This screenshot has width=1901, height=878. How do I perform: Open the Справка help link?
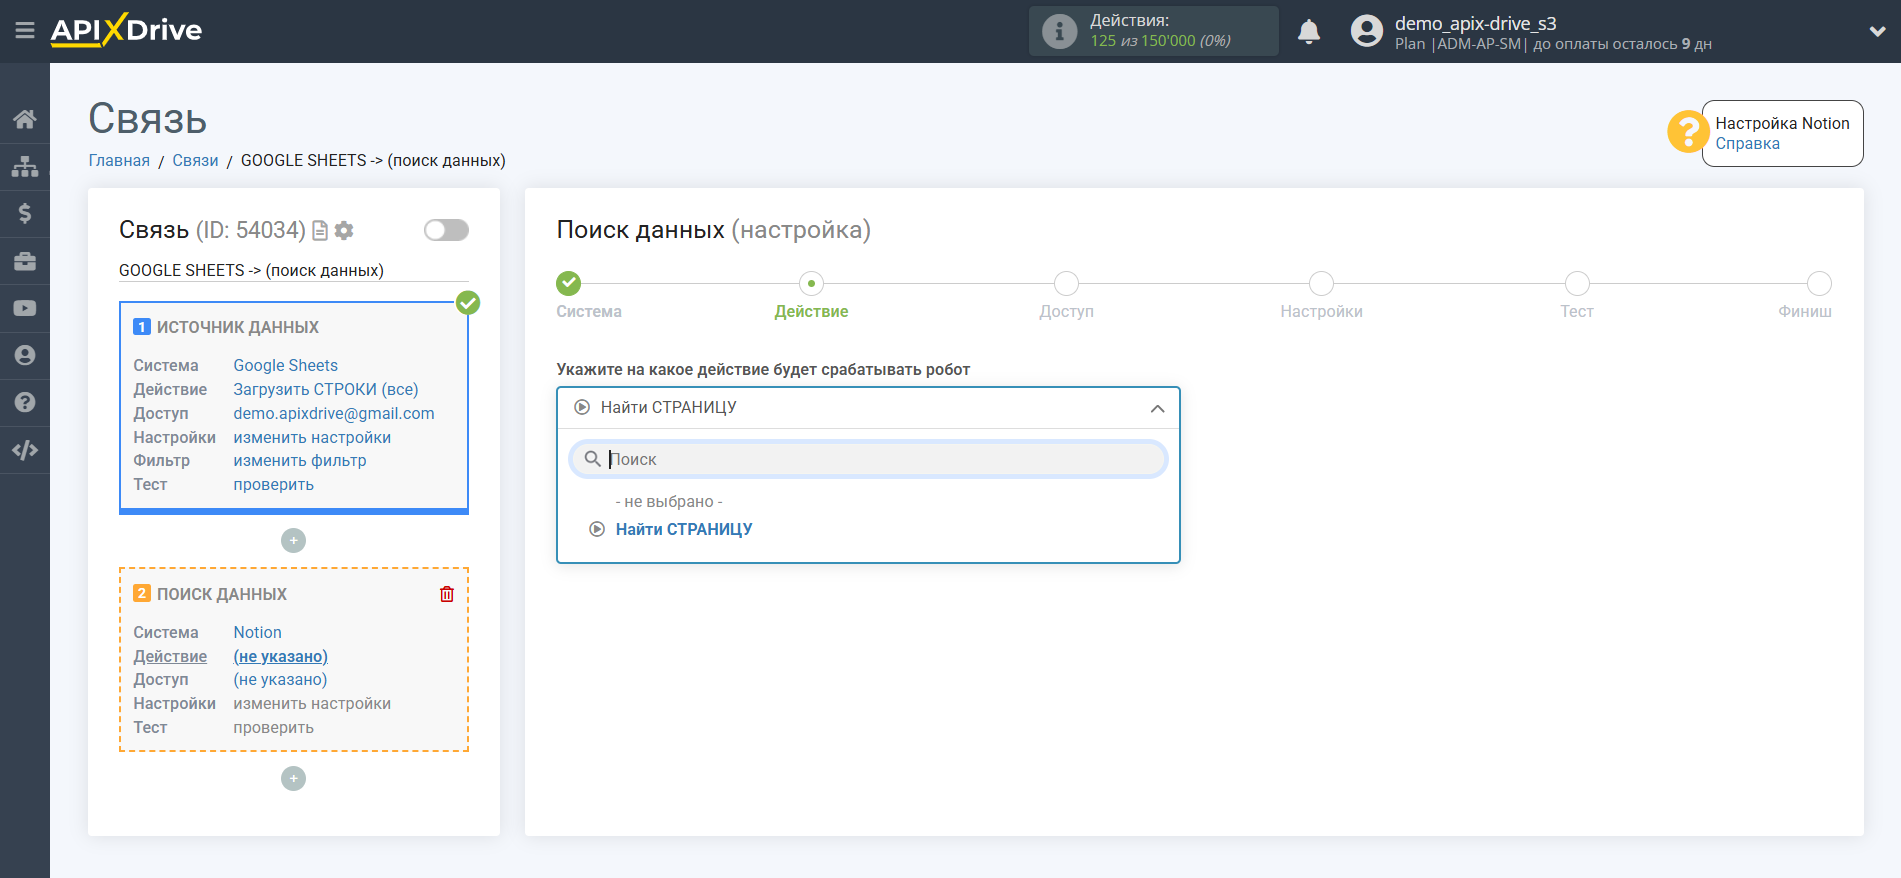pyautogui.click(x=1747, y=144)
